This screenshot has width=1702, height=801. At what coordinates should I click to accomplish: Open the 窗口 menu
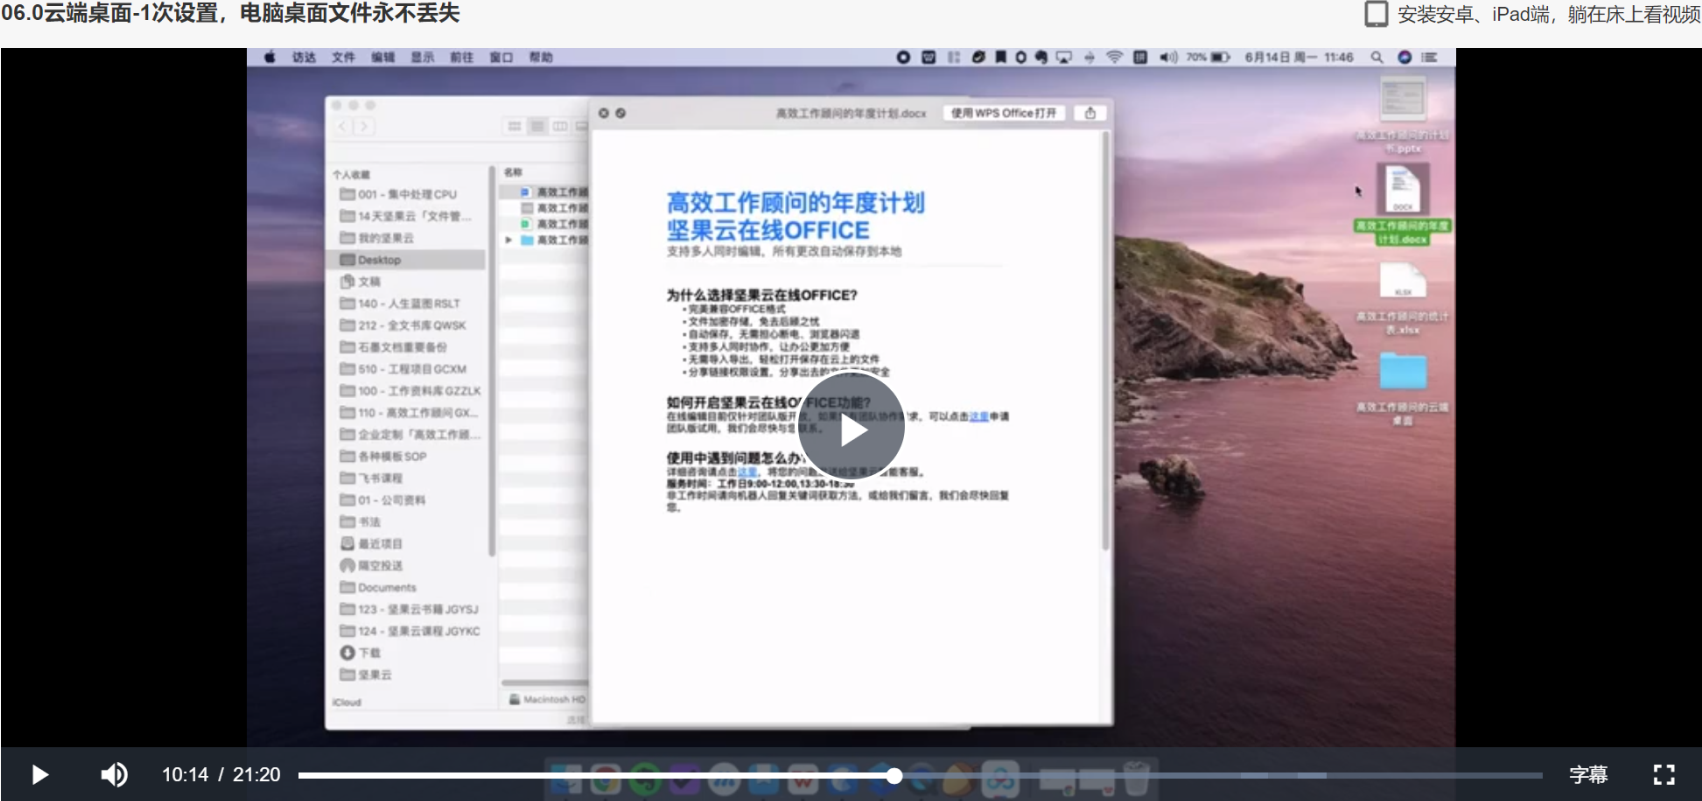pyautogui.click(x=501, y=58)
